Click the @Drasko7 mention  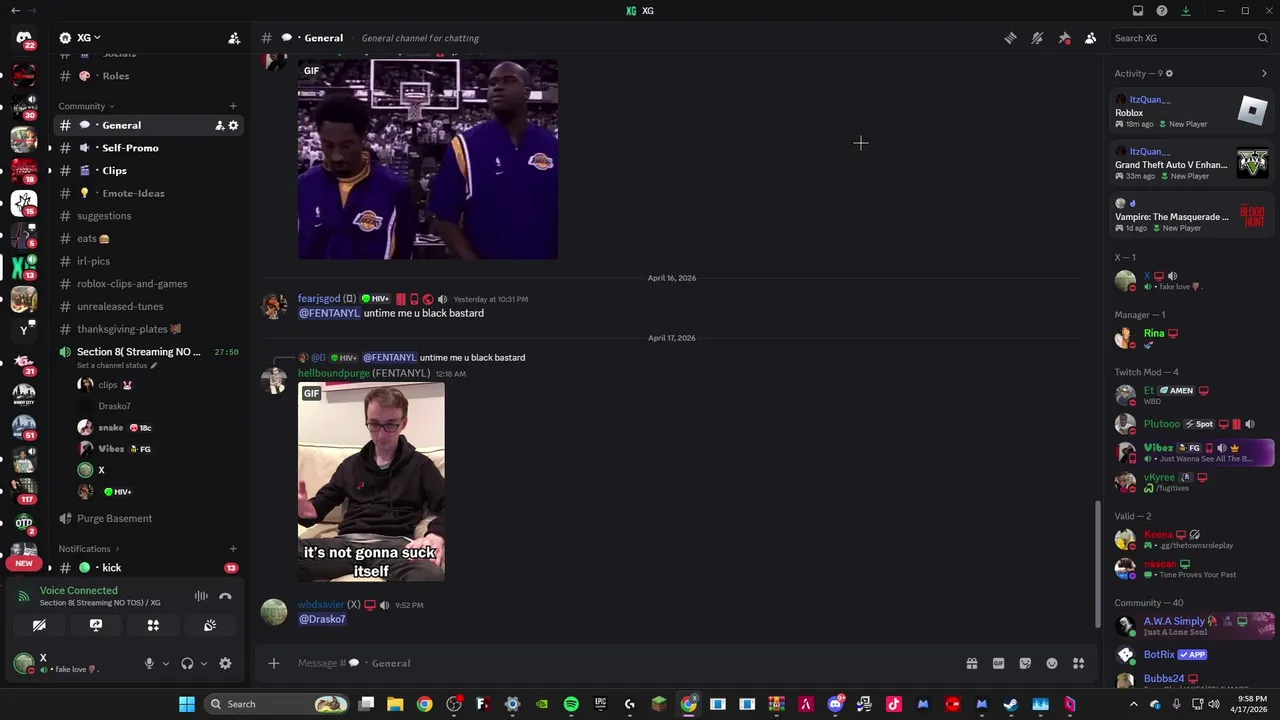pyautogui.click(x=322, y=619)
